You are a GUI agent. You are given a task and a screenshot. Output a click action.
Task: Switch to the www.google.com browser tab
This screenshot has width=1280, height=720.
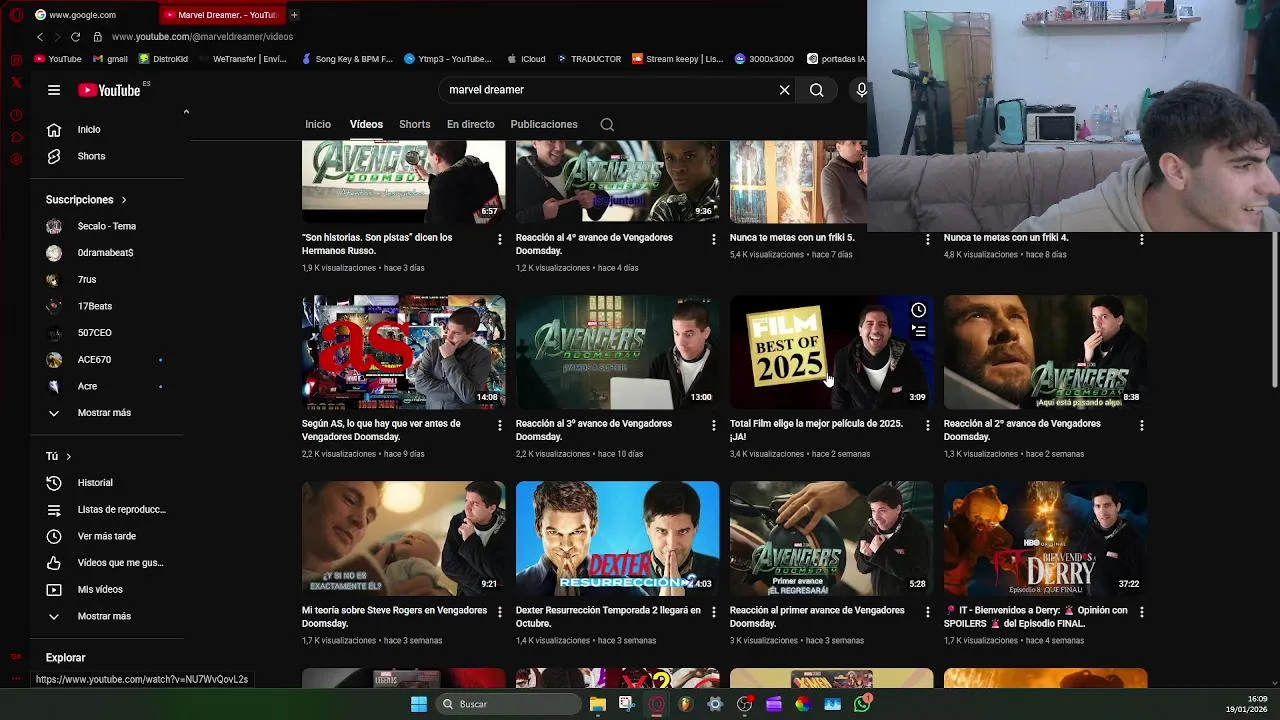click(92, 15)
